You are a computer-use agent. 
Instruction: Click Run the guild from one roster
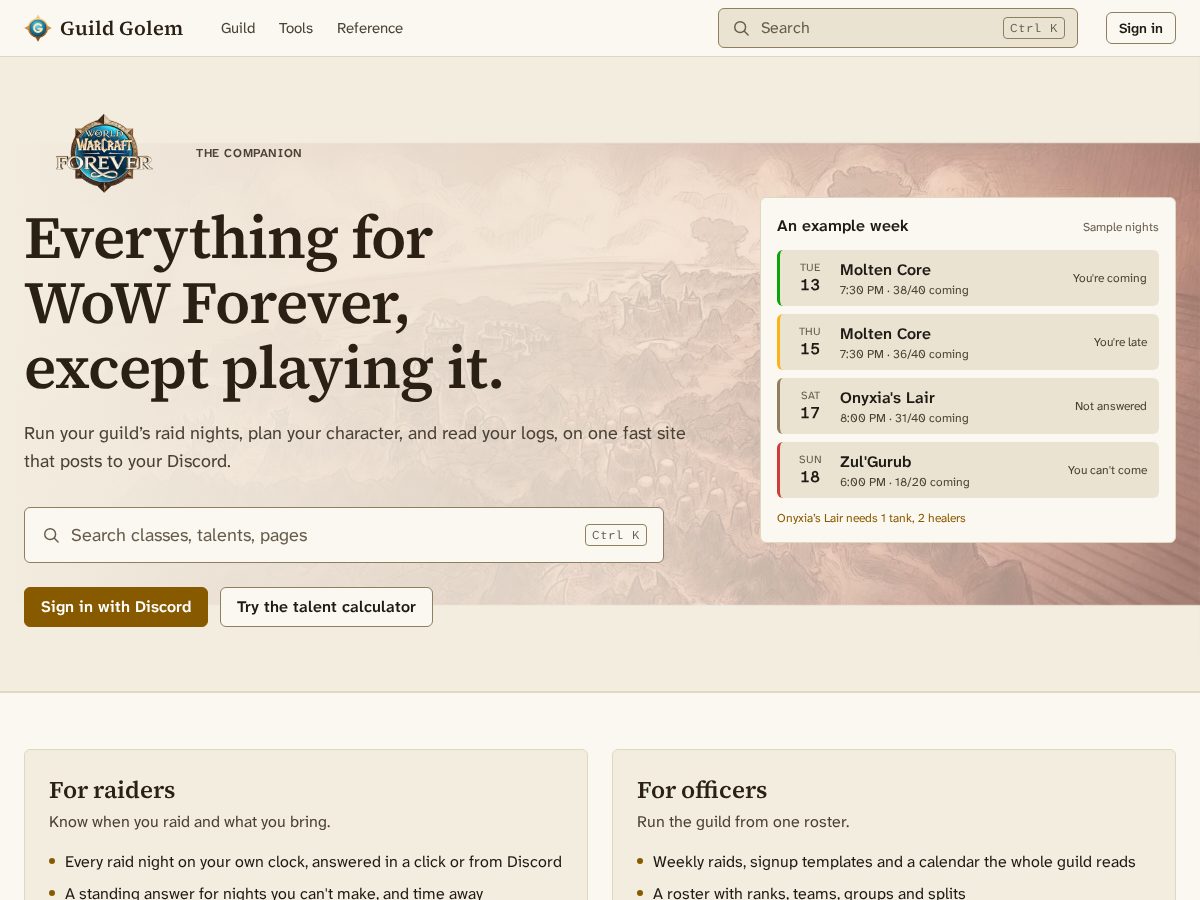[x=743, y=822]
